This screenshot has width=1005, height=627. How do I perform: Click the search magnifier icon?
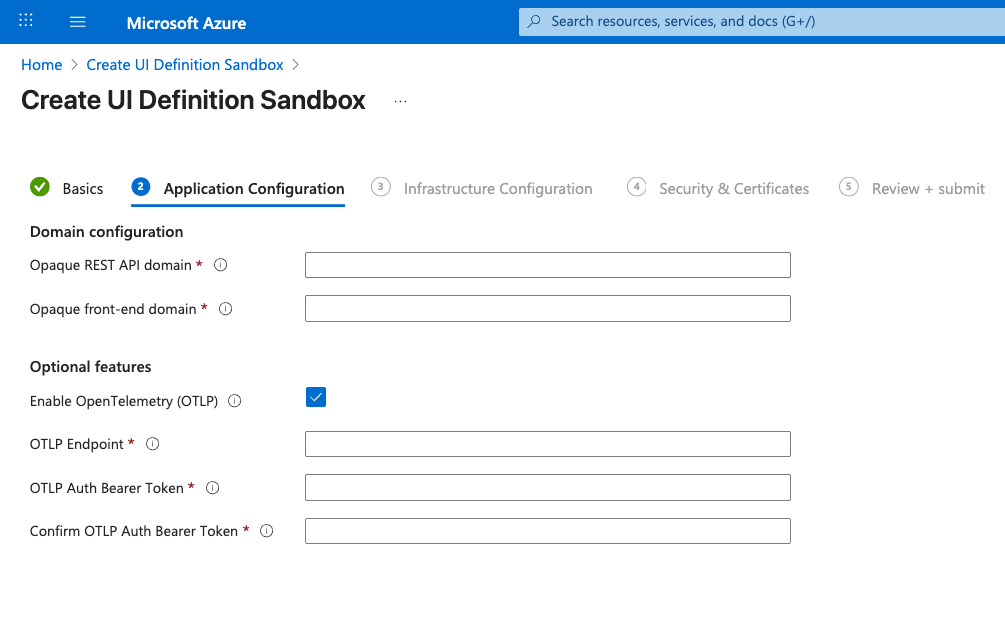pos(534,21)
